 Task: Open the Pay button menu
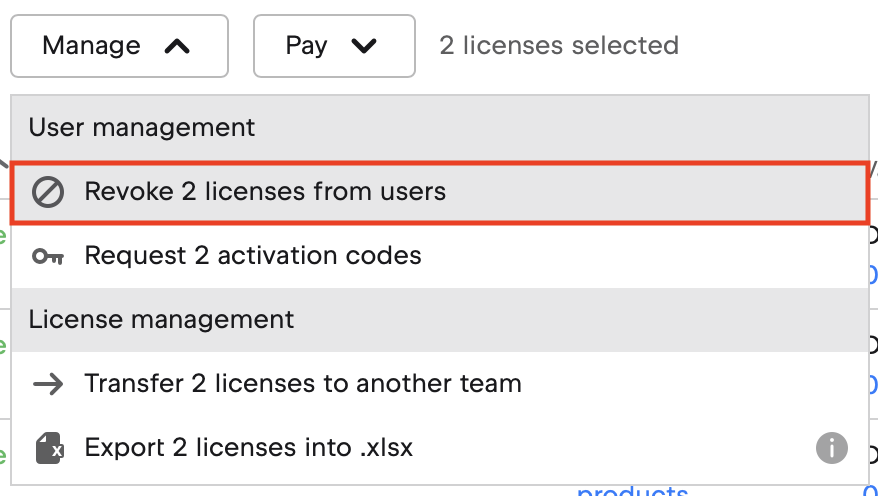click(x=307, y=46)
